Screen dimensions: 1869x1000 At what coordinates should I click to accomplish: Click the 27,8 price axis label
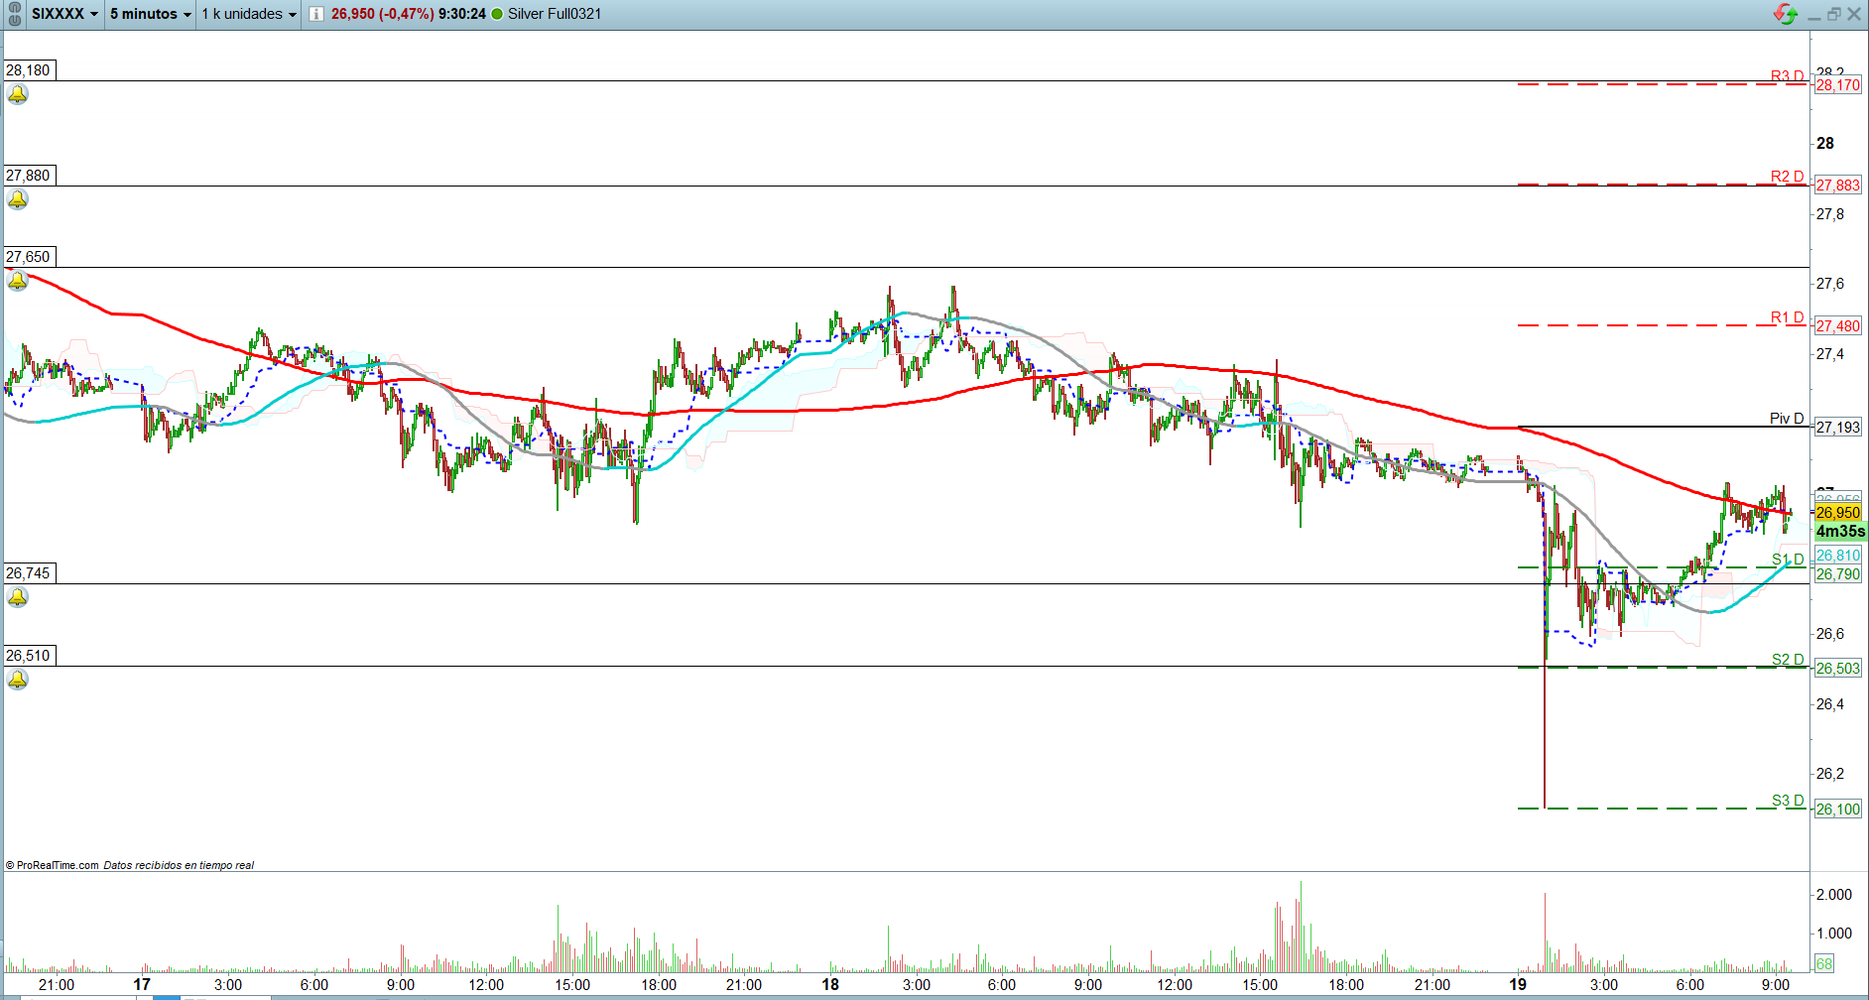[1830, 214]
